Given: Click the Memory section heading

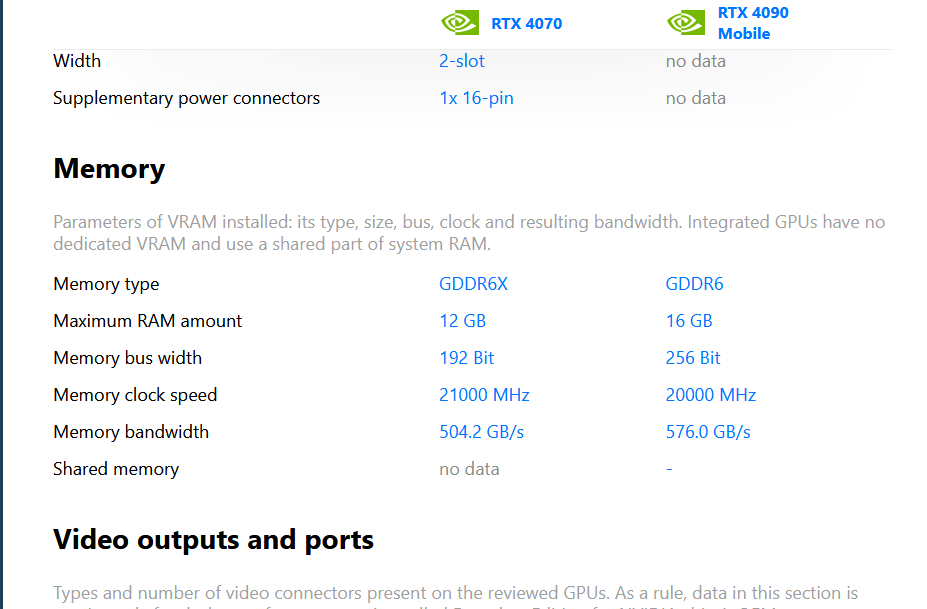Looking at the screenshot, I should pos(109,169).
